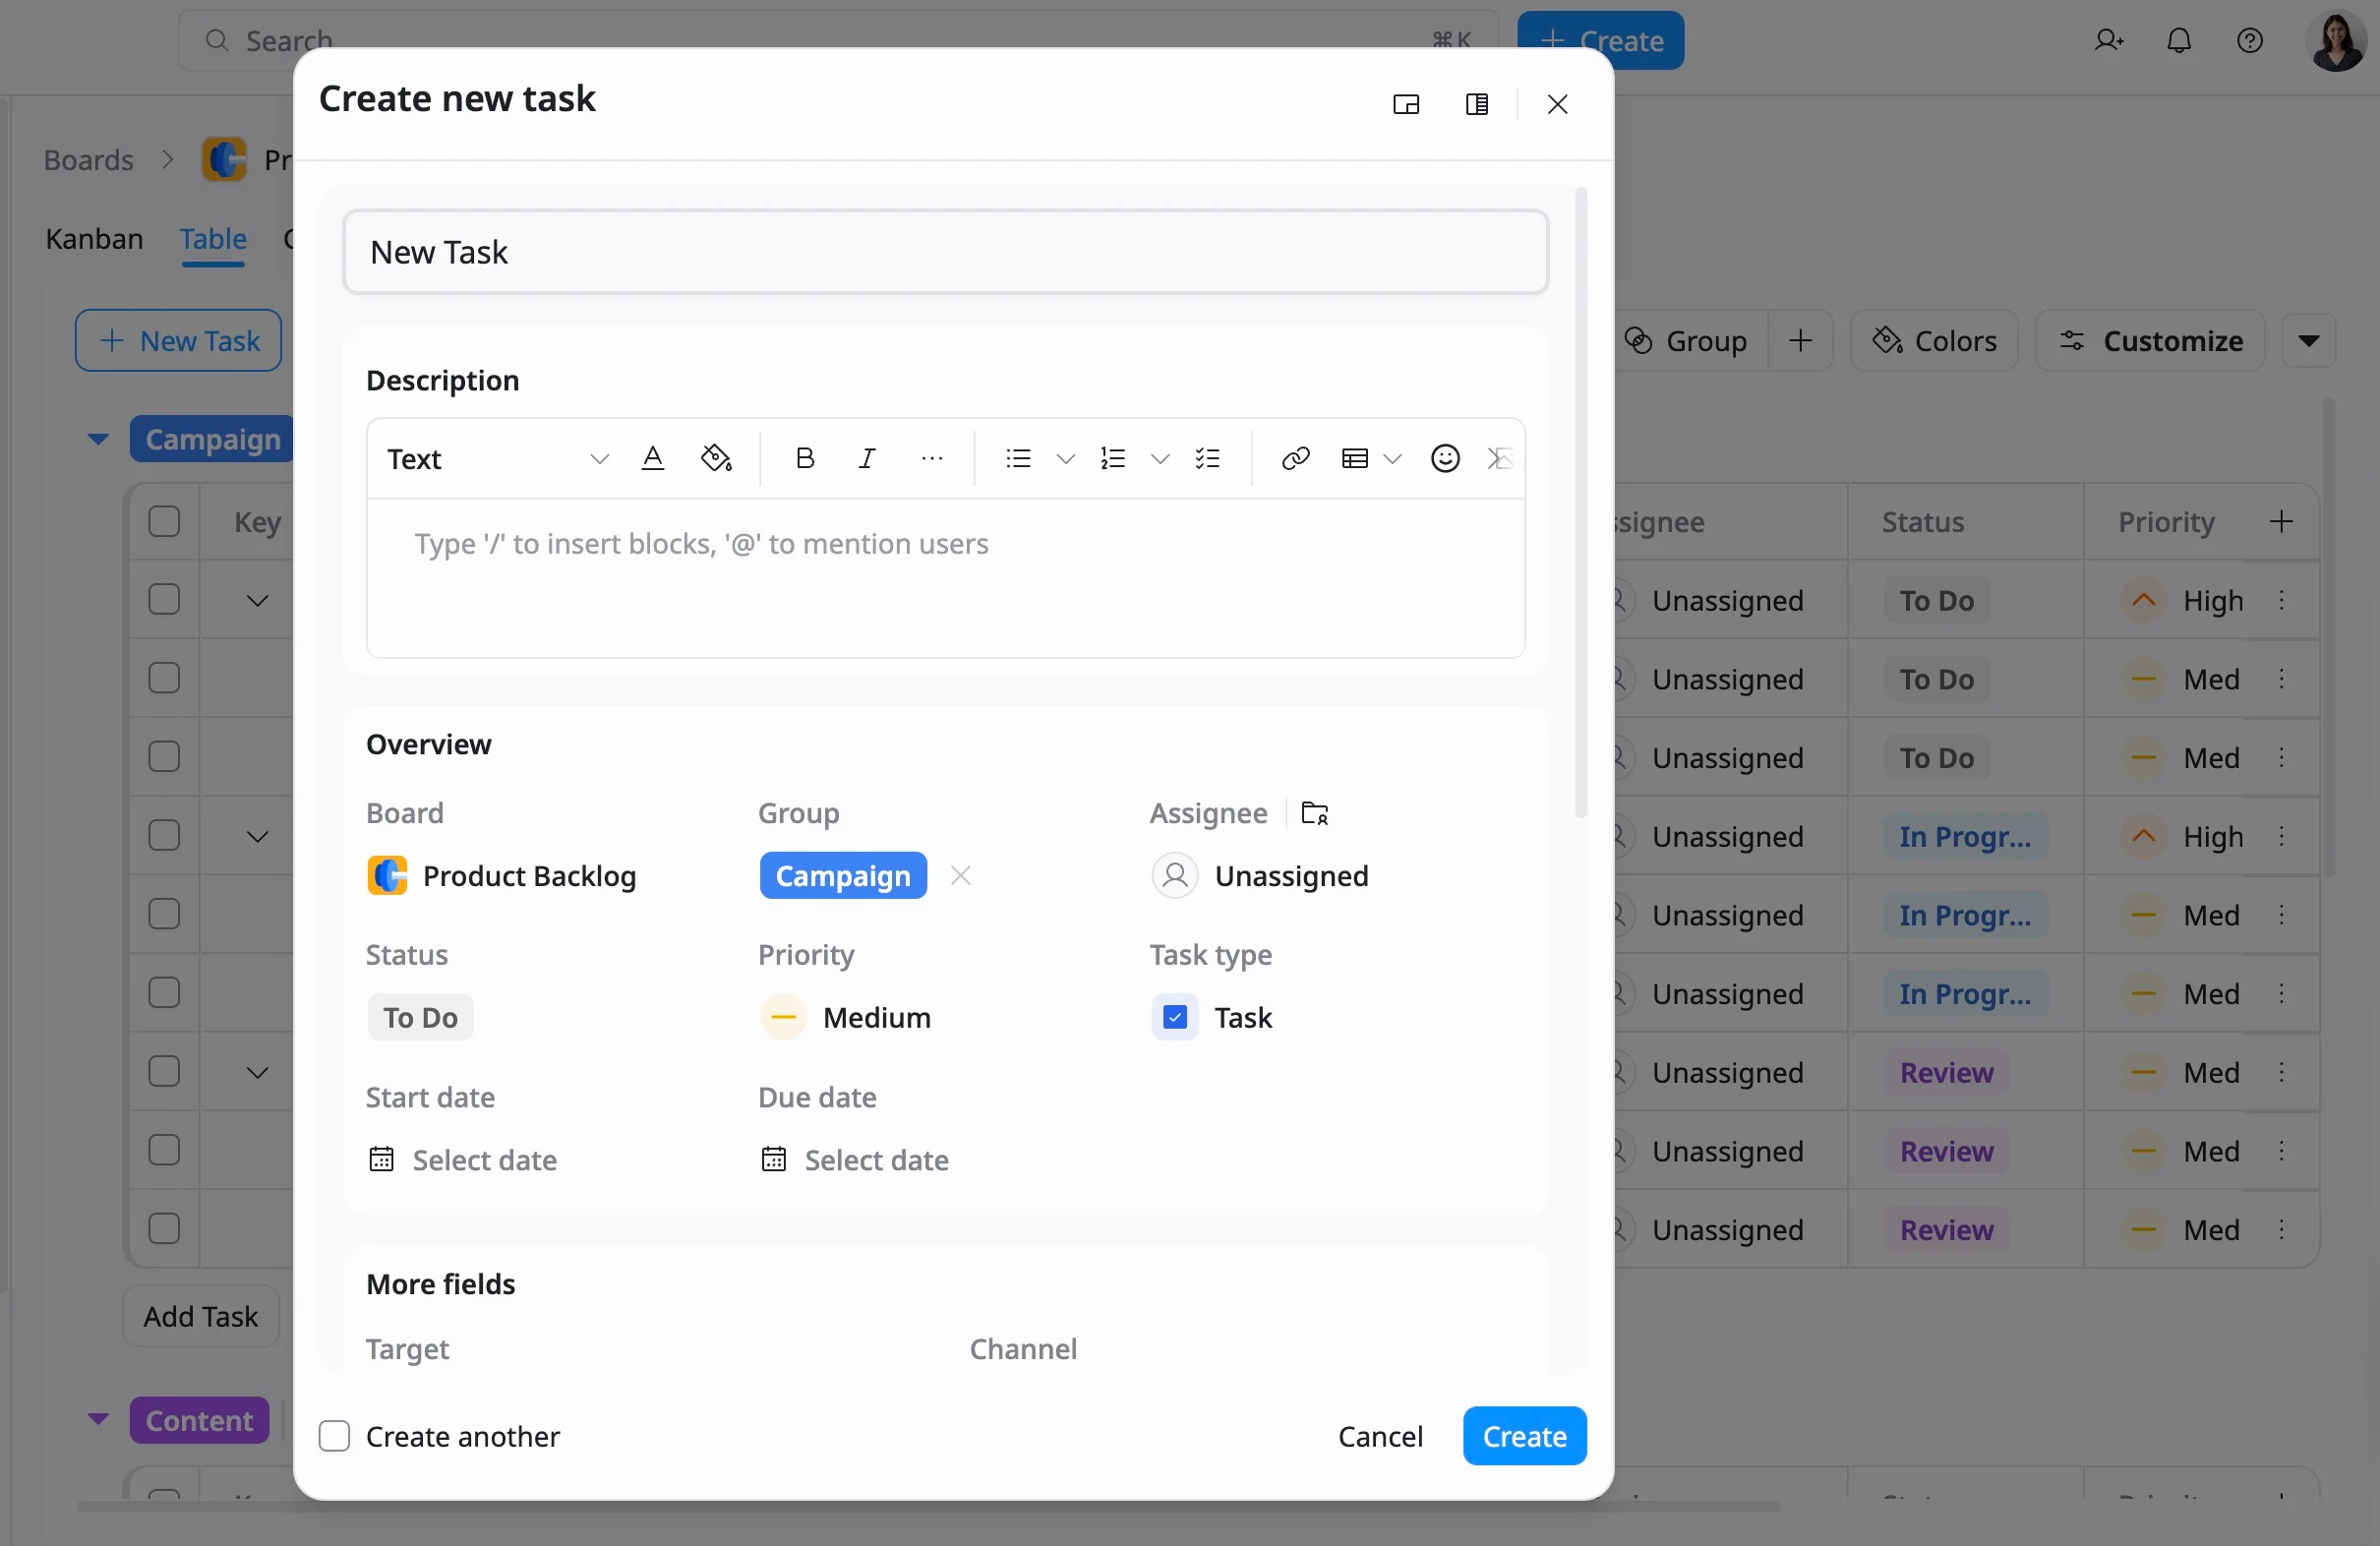
Task: Open the help icon
Action: [x=2250, y=40]
